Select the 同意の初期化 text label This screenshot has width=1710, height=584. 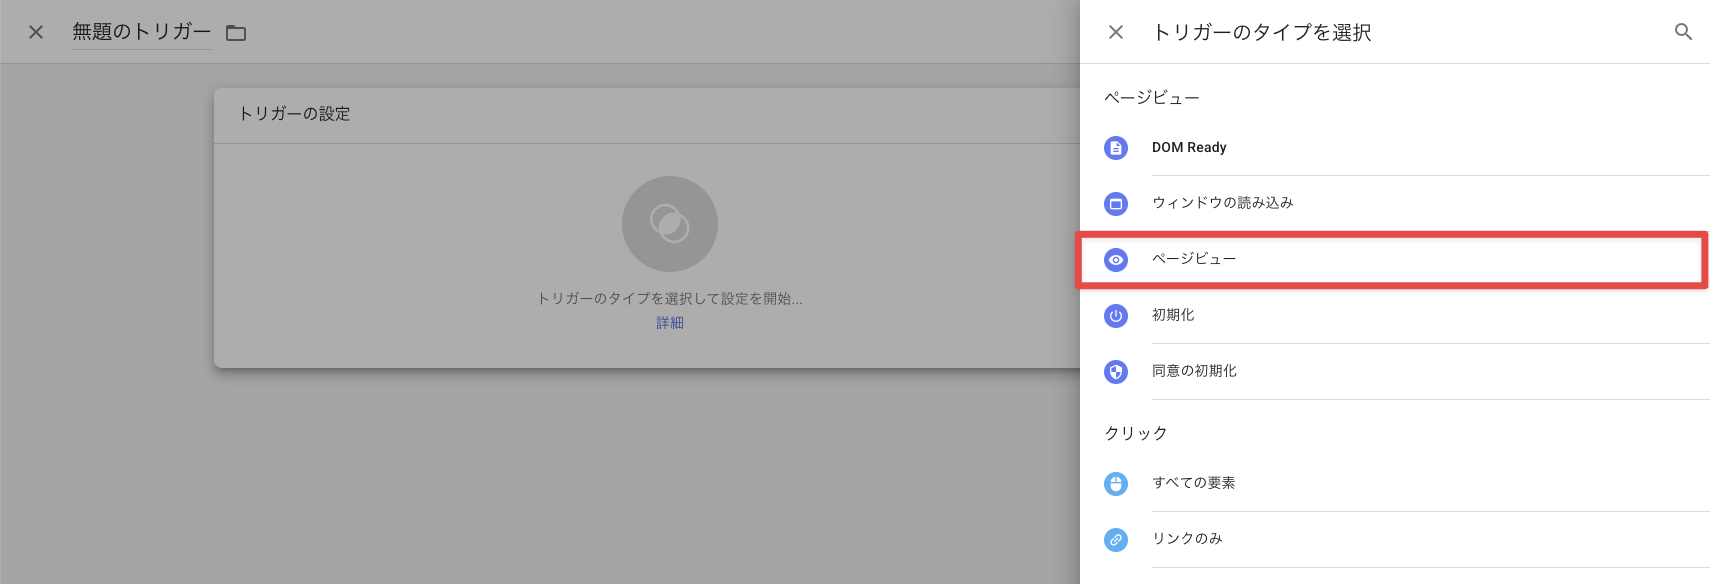click(1193, 371)
